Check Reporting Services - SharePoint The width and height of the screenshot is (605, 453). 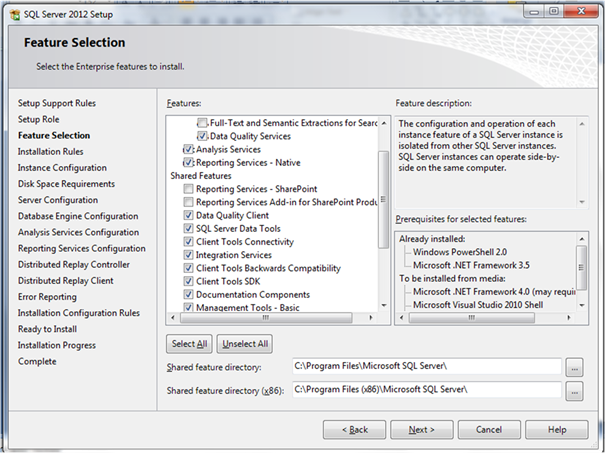[188, 189]
